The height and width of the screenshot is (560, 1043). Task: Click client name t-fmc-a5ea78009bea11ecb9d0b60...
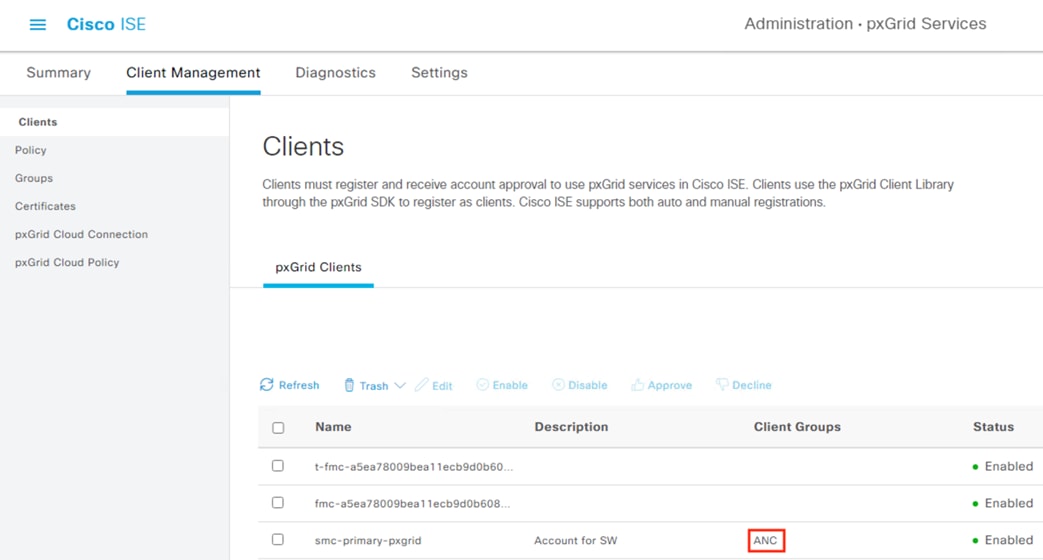414,467
